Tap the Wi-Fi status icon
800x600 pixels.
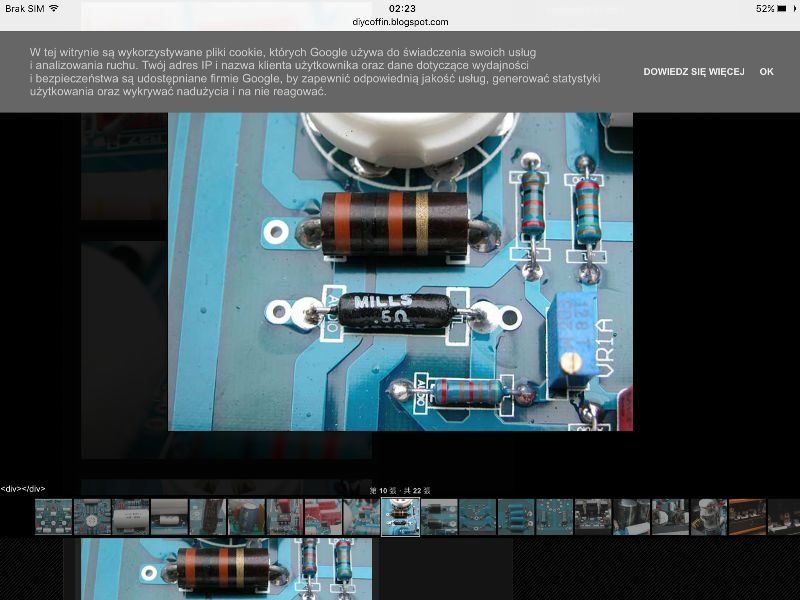(54, 8)
